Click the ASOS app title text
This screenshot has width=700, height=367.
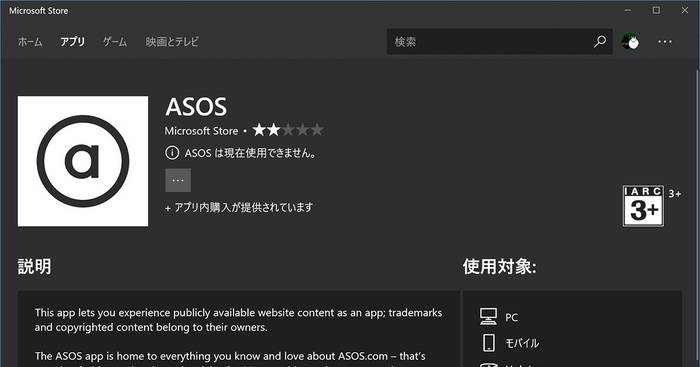196,107
